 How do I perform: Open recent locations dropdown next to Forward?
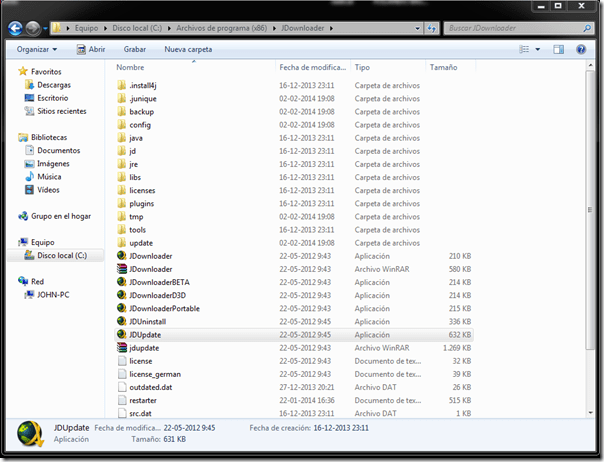pyautogui.click(x=45, y=29)
